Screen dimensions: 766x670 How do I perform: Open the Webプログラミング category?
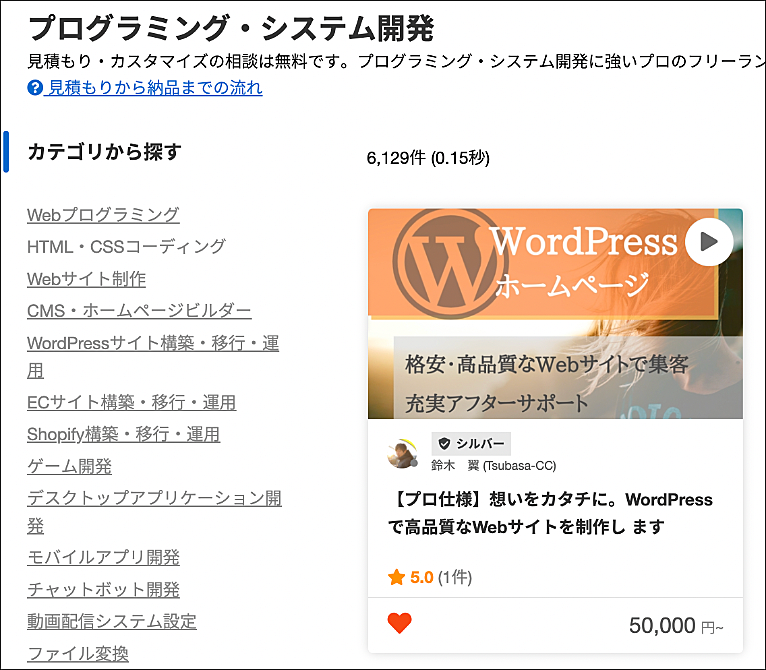(x=103, y=215)
